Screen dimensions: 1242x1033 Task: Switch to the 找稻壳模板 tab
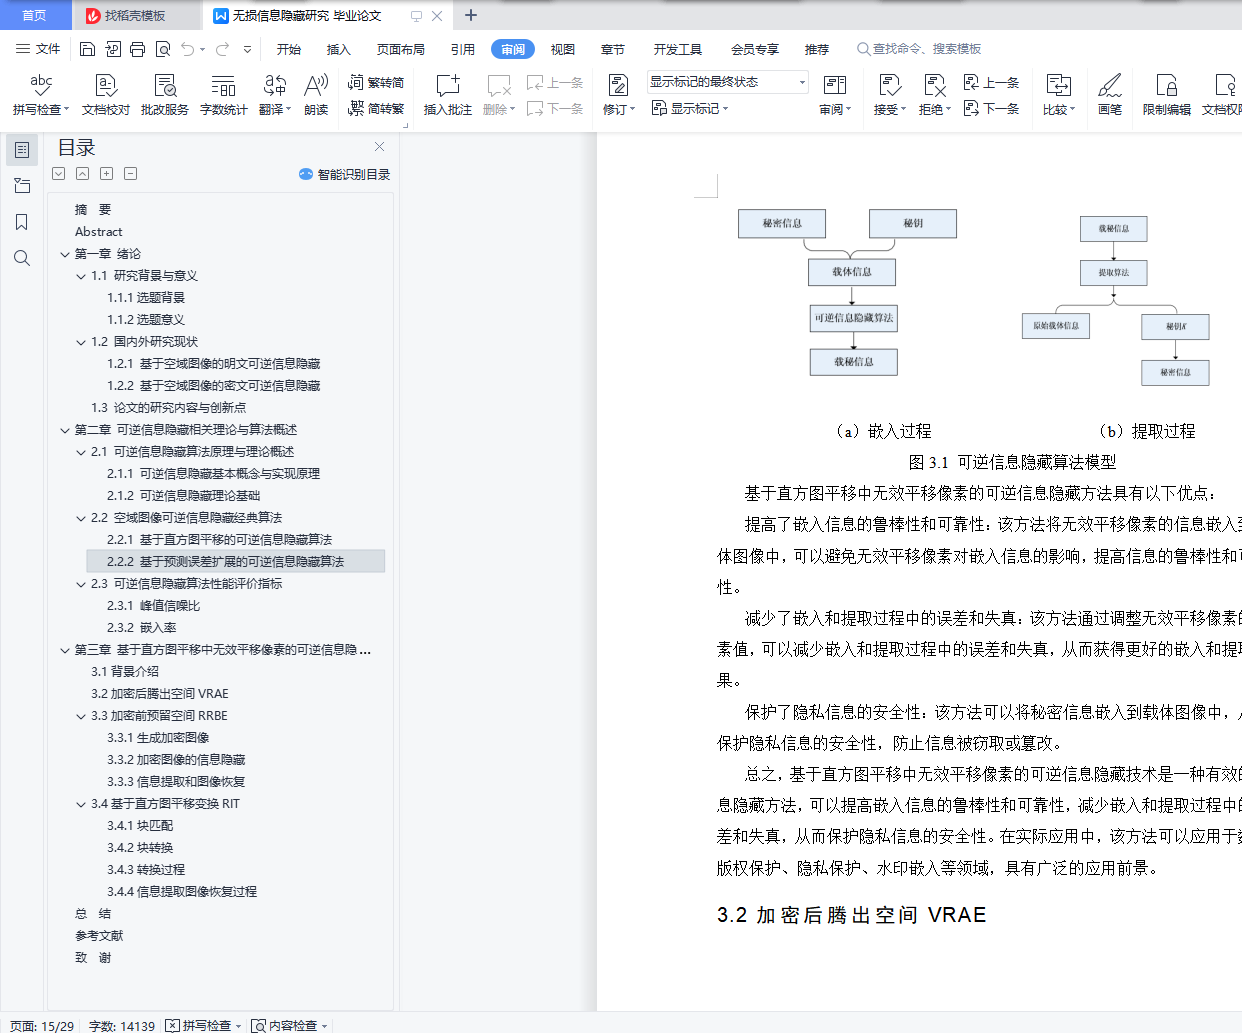point(136,15)
